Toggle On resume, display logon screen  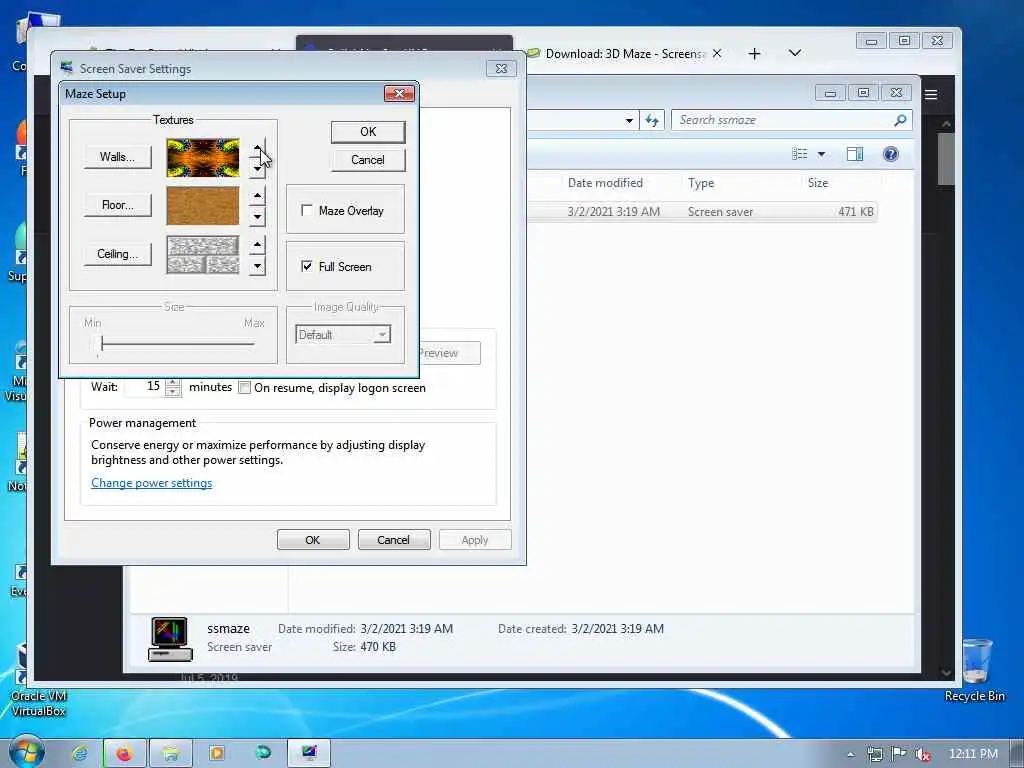click(245, 388)
